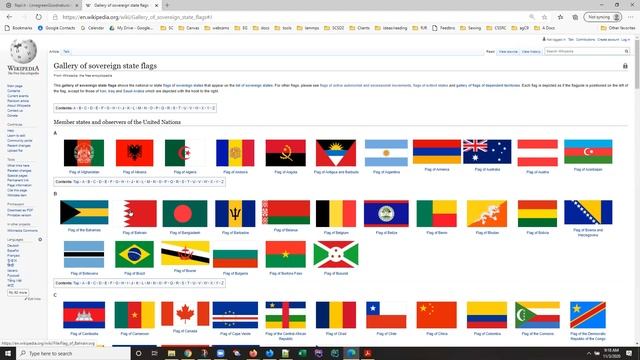Screen dimensions: 640x360
Task: Open Google Contacts bookmark
Action: pyautogui.click(x=56, y=28)
